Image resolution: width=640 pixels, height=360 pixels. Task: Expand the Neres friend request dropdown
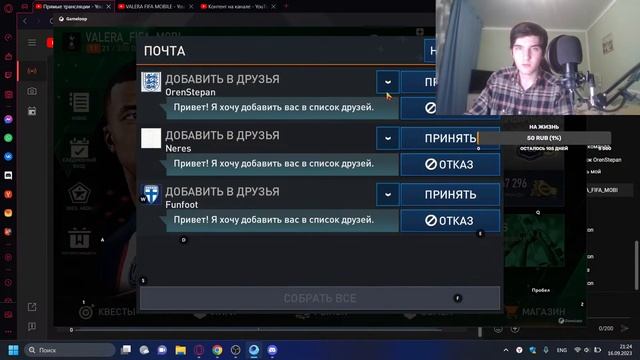(x=387, y=138)
